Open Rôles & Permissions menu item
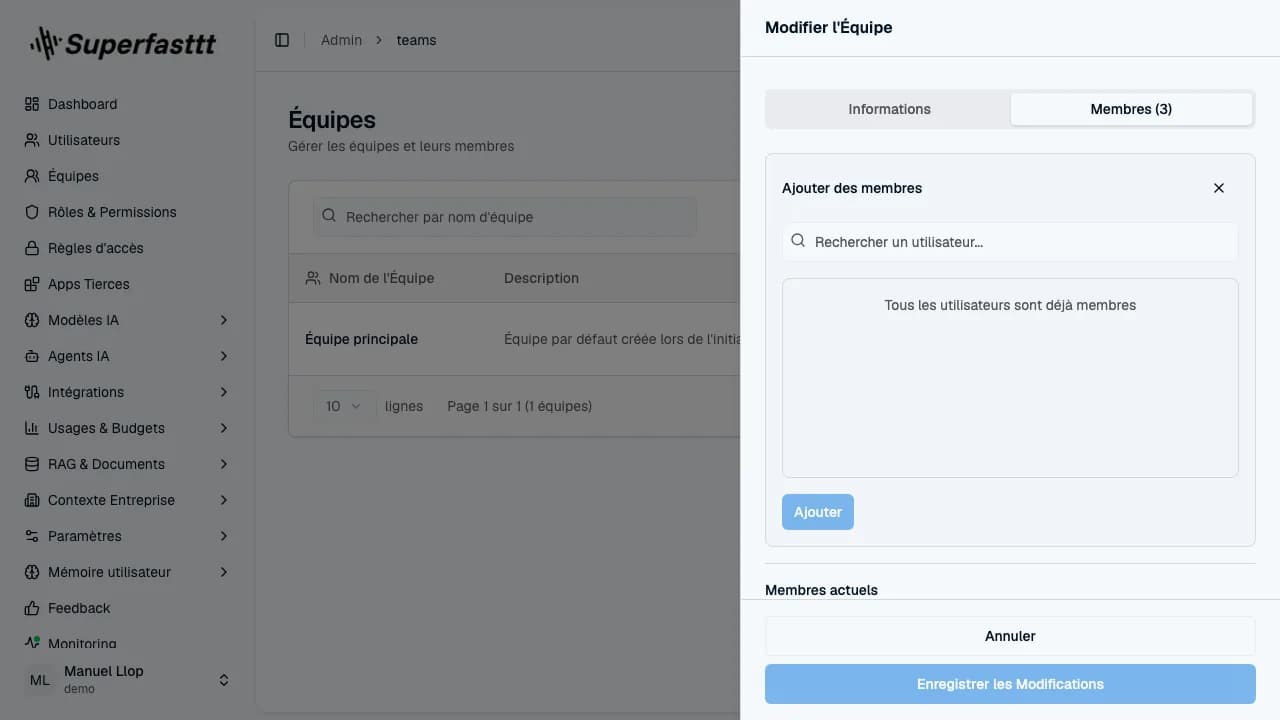The image size is (1280, 720). pyautogui.click(x=128, y=212)
